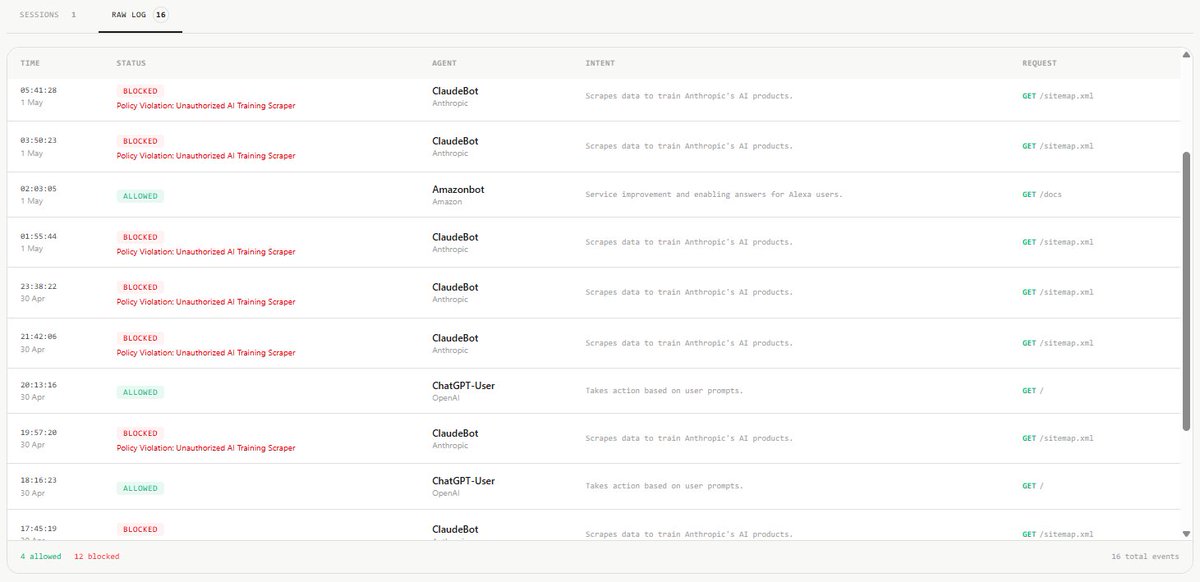Click the '16 total events' footer text

tap(1145, 556)
